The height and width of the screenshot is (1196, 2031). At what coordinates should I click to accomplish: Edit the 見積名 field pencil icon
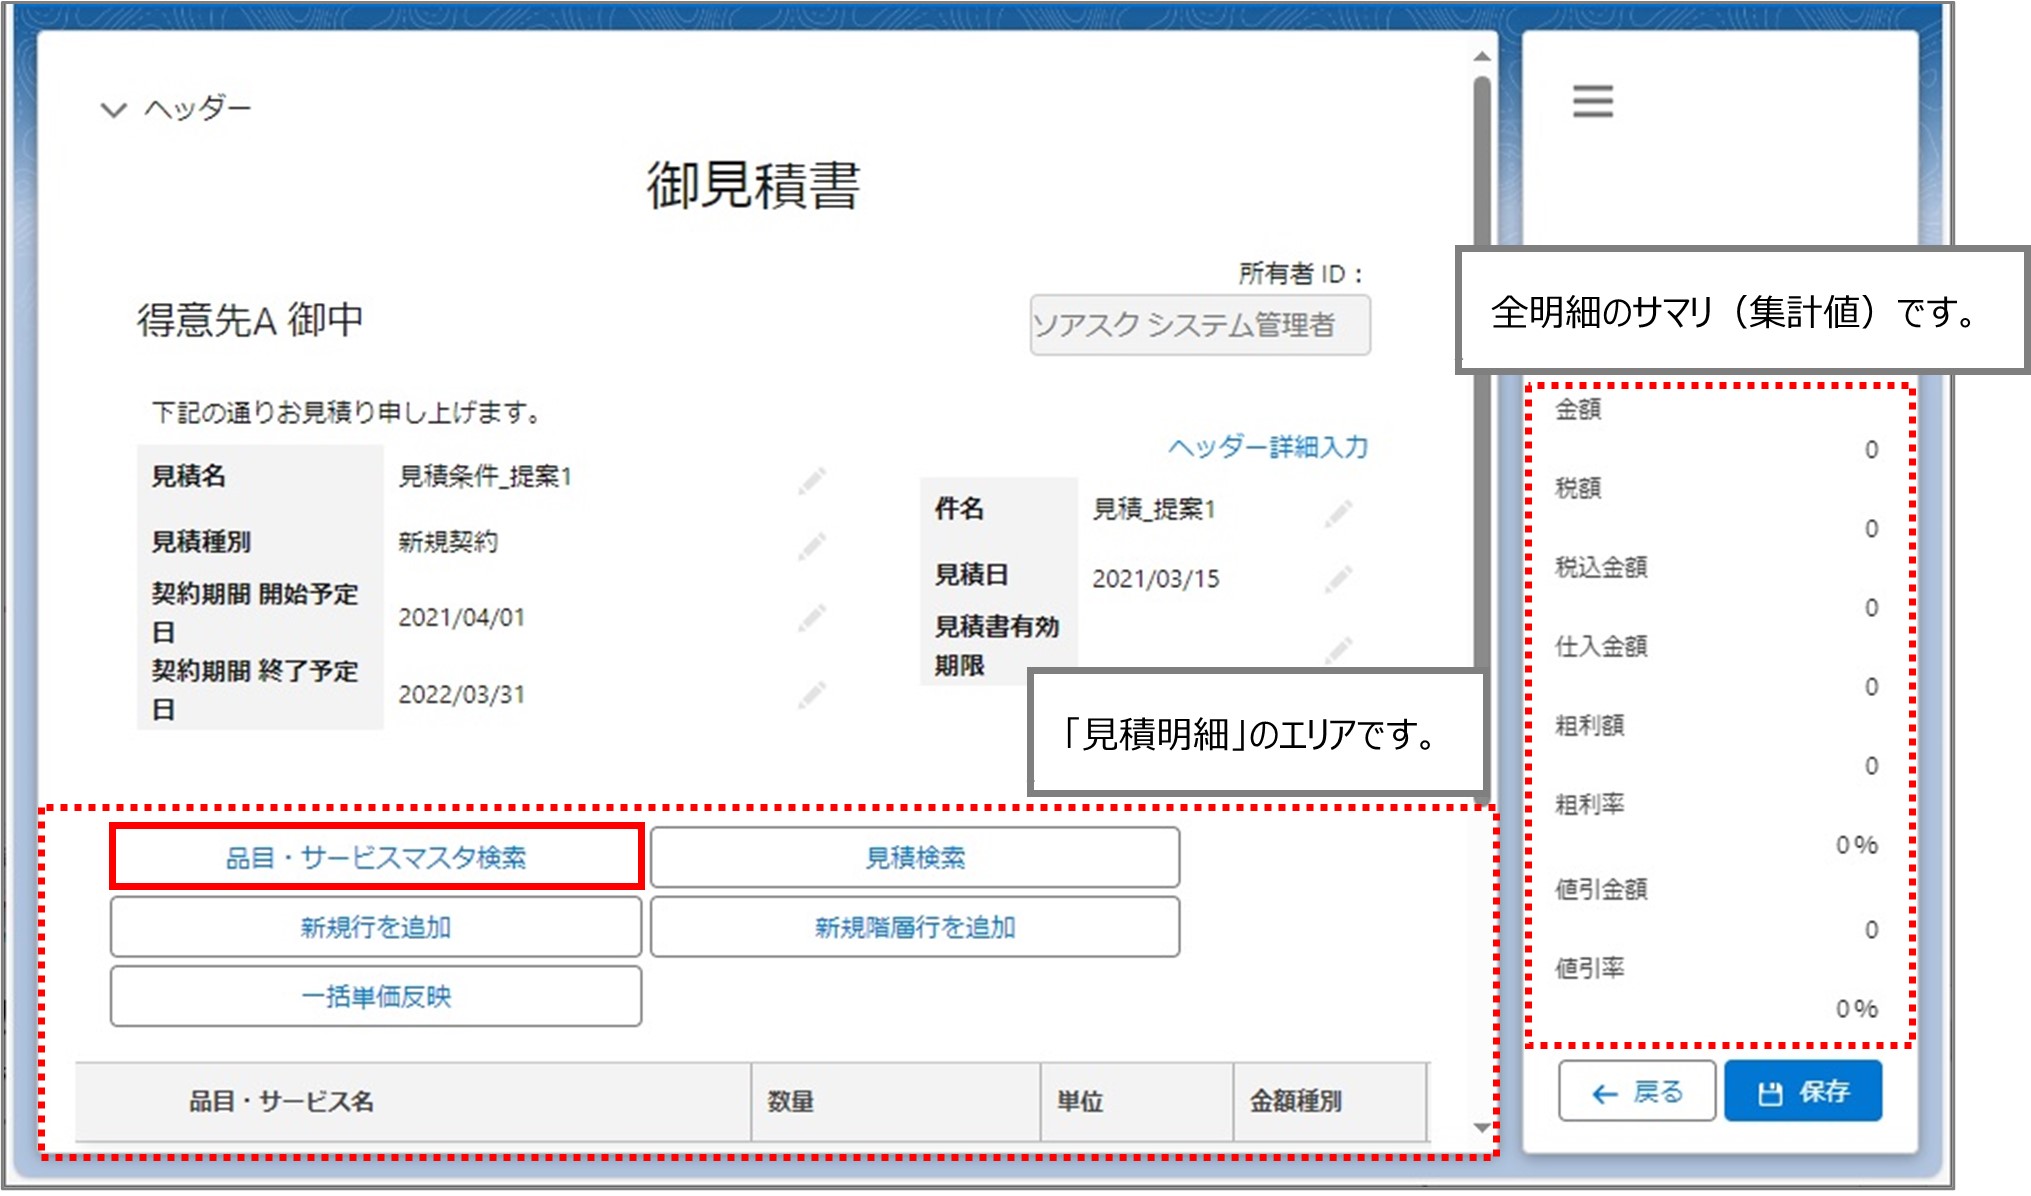tap(811, 480)
